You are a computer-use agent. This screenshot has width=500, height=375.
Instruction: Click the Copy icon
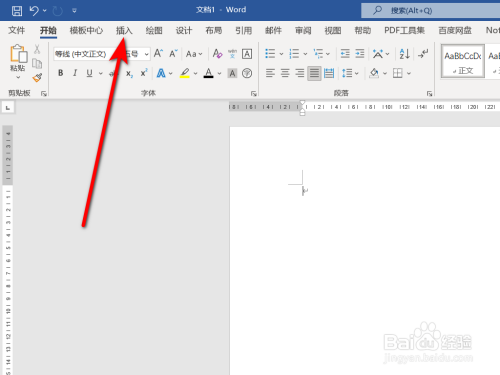tap(37, 63)
